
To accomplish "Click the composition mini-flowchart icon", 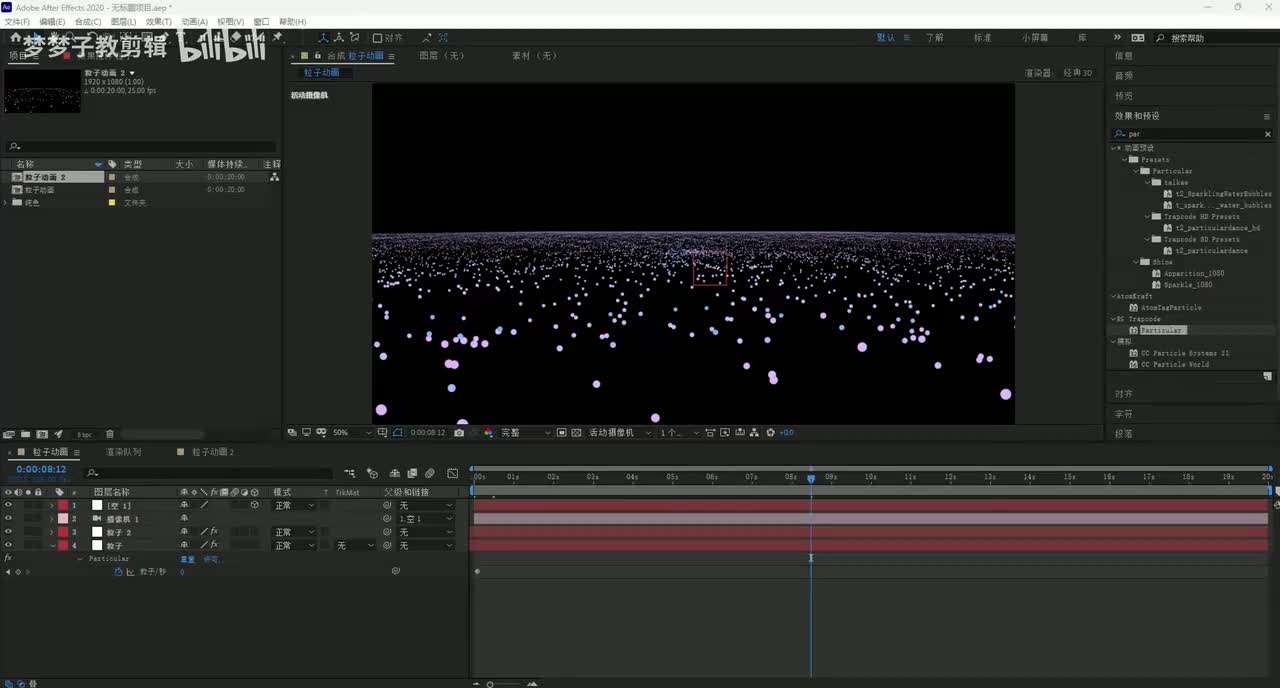I will (350, 473).
